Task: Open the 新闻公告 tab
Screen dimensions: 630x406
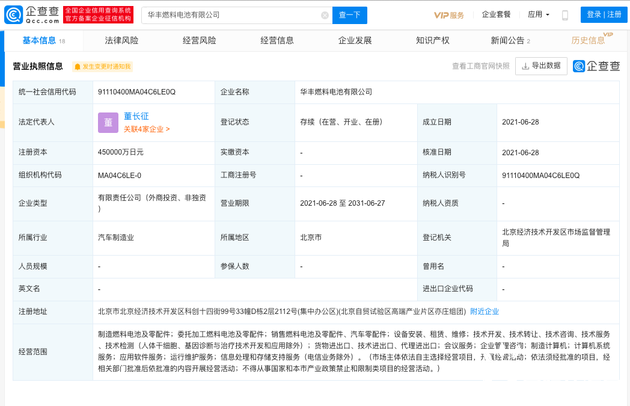Action: point(510,41)
